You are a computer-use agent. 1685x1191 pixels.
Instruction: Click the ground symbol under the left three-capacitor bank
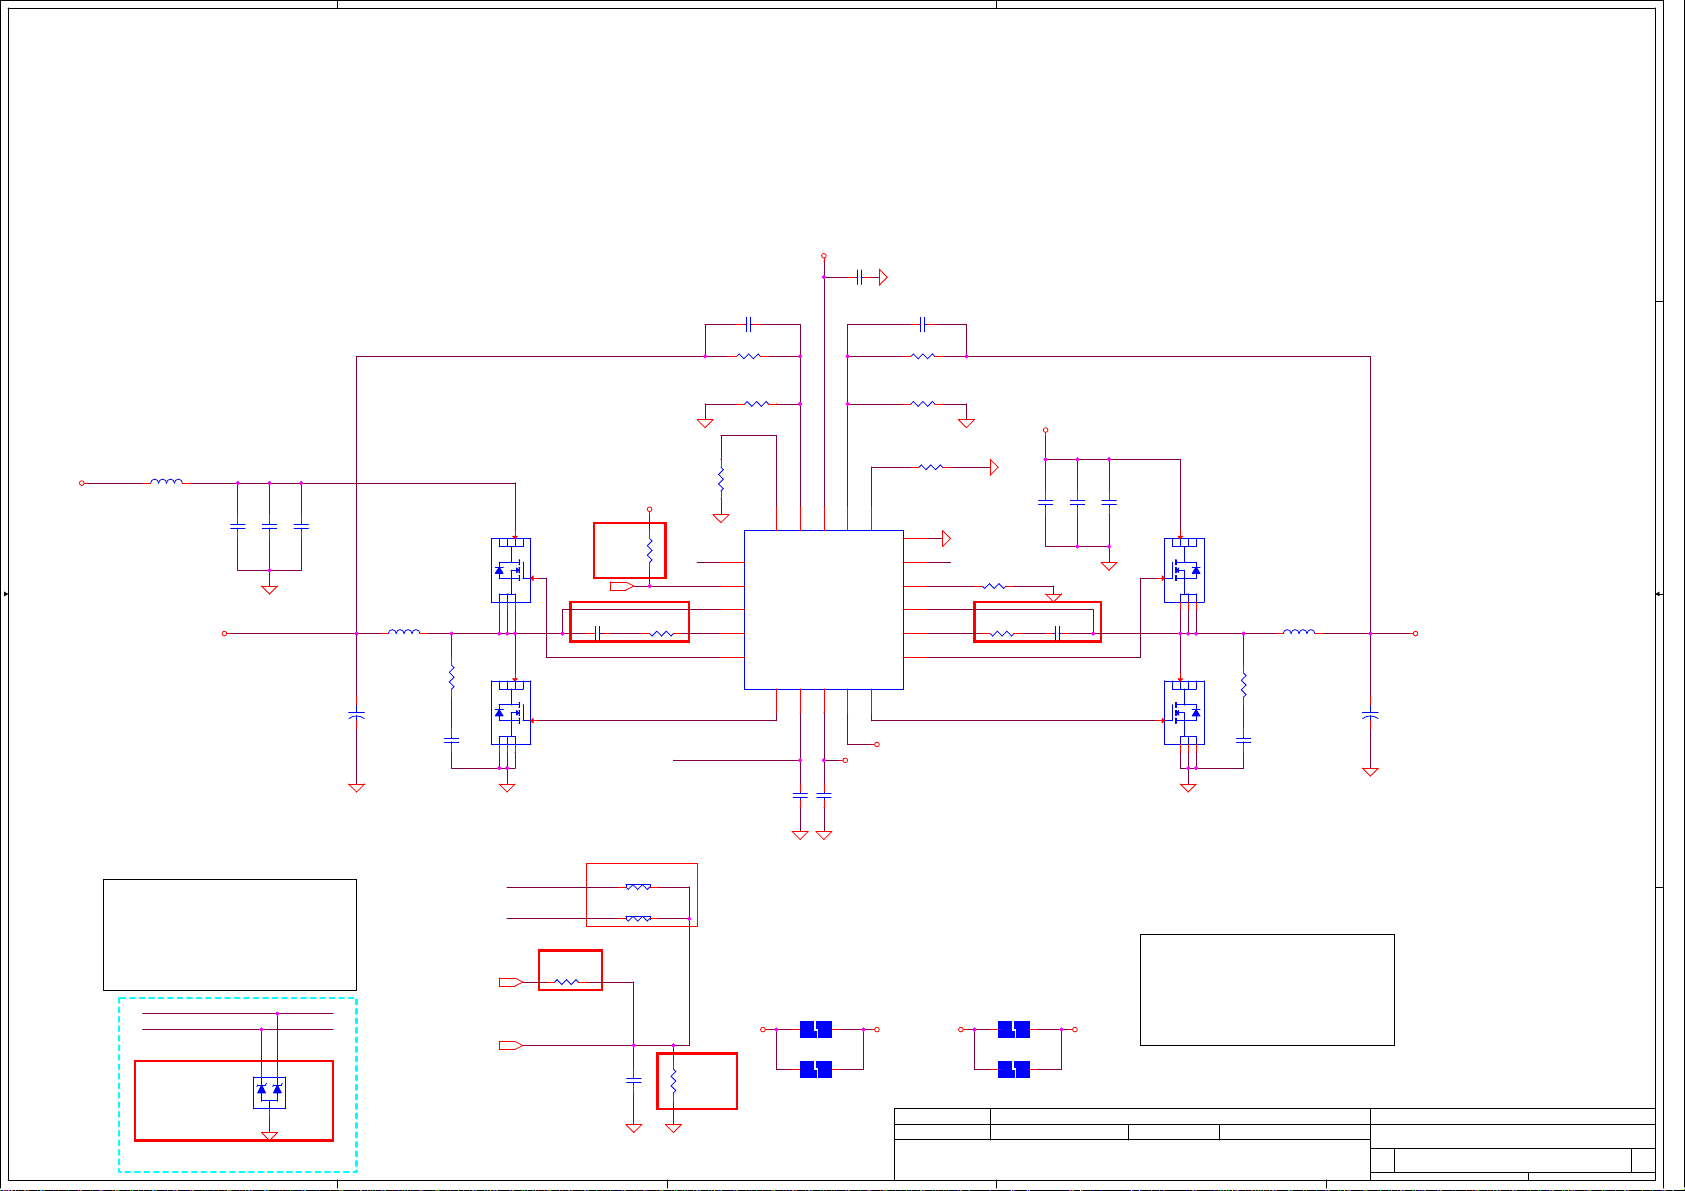click(x=269, y=590)
